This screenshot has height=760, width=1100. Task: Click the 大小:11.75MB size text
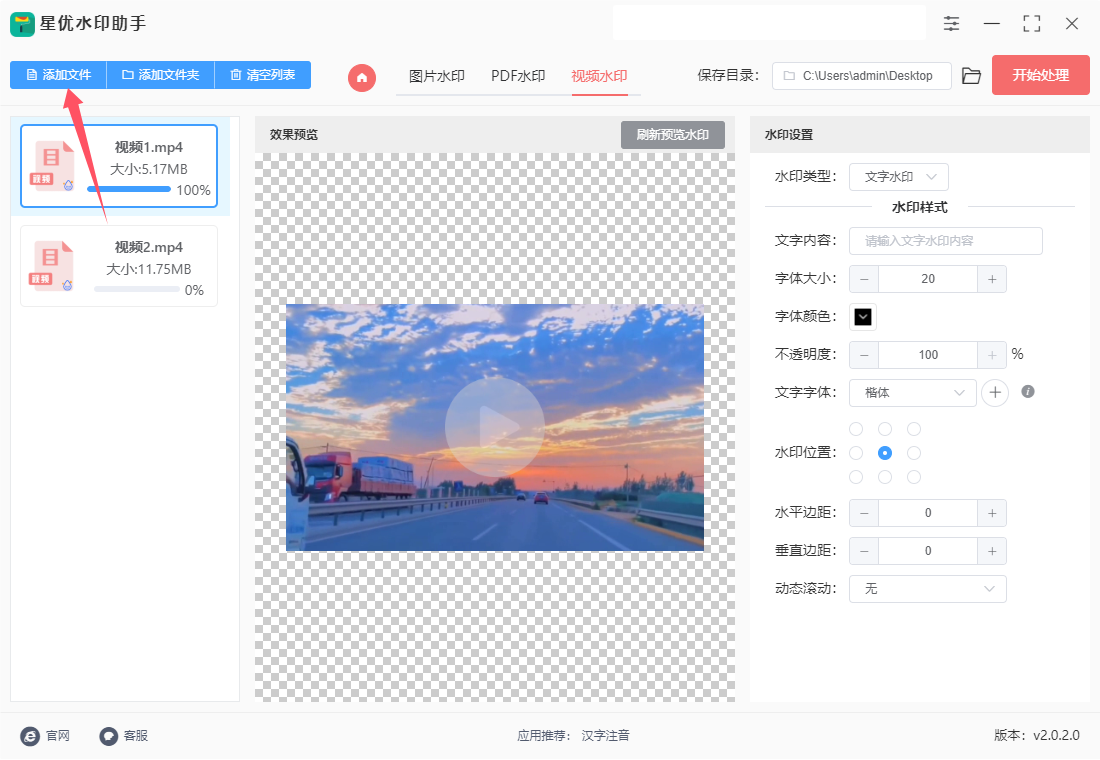point(149,269)
